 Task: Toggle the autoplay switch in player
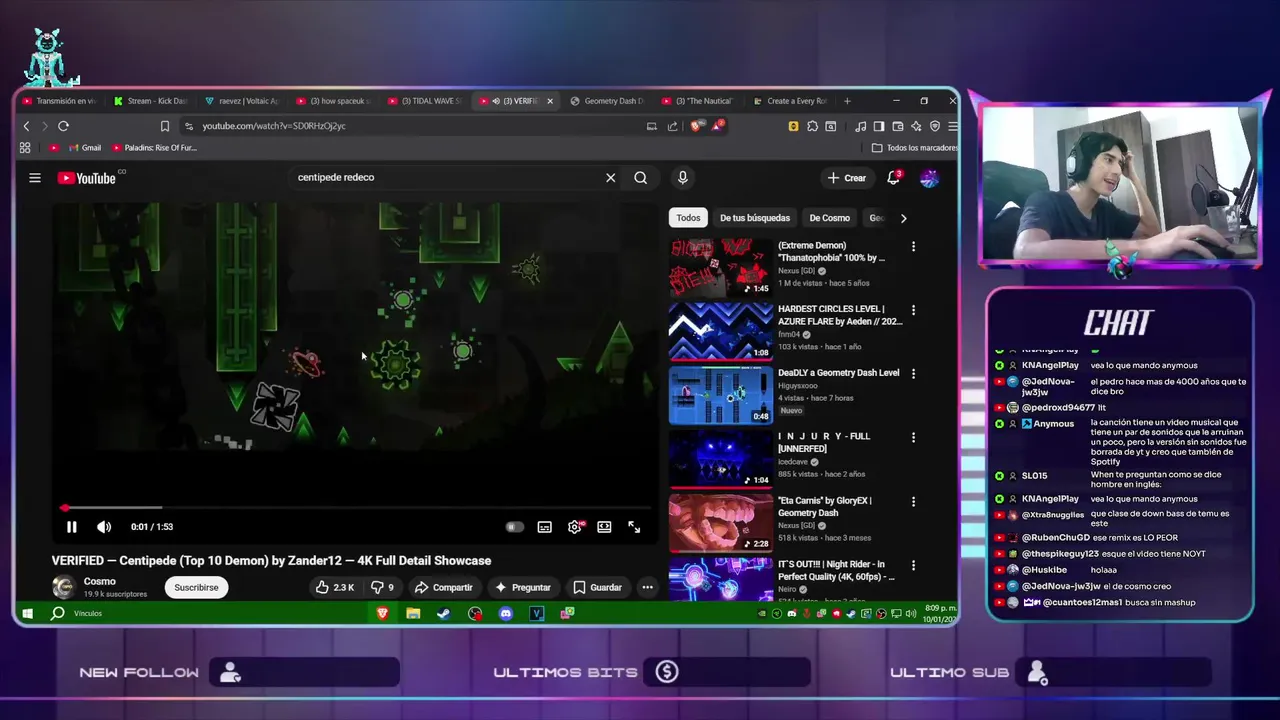tap(514, 527)
